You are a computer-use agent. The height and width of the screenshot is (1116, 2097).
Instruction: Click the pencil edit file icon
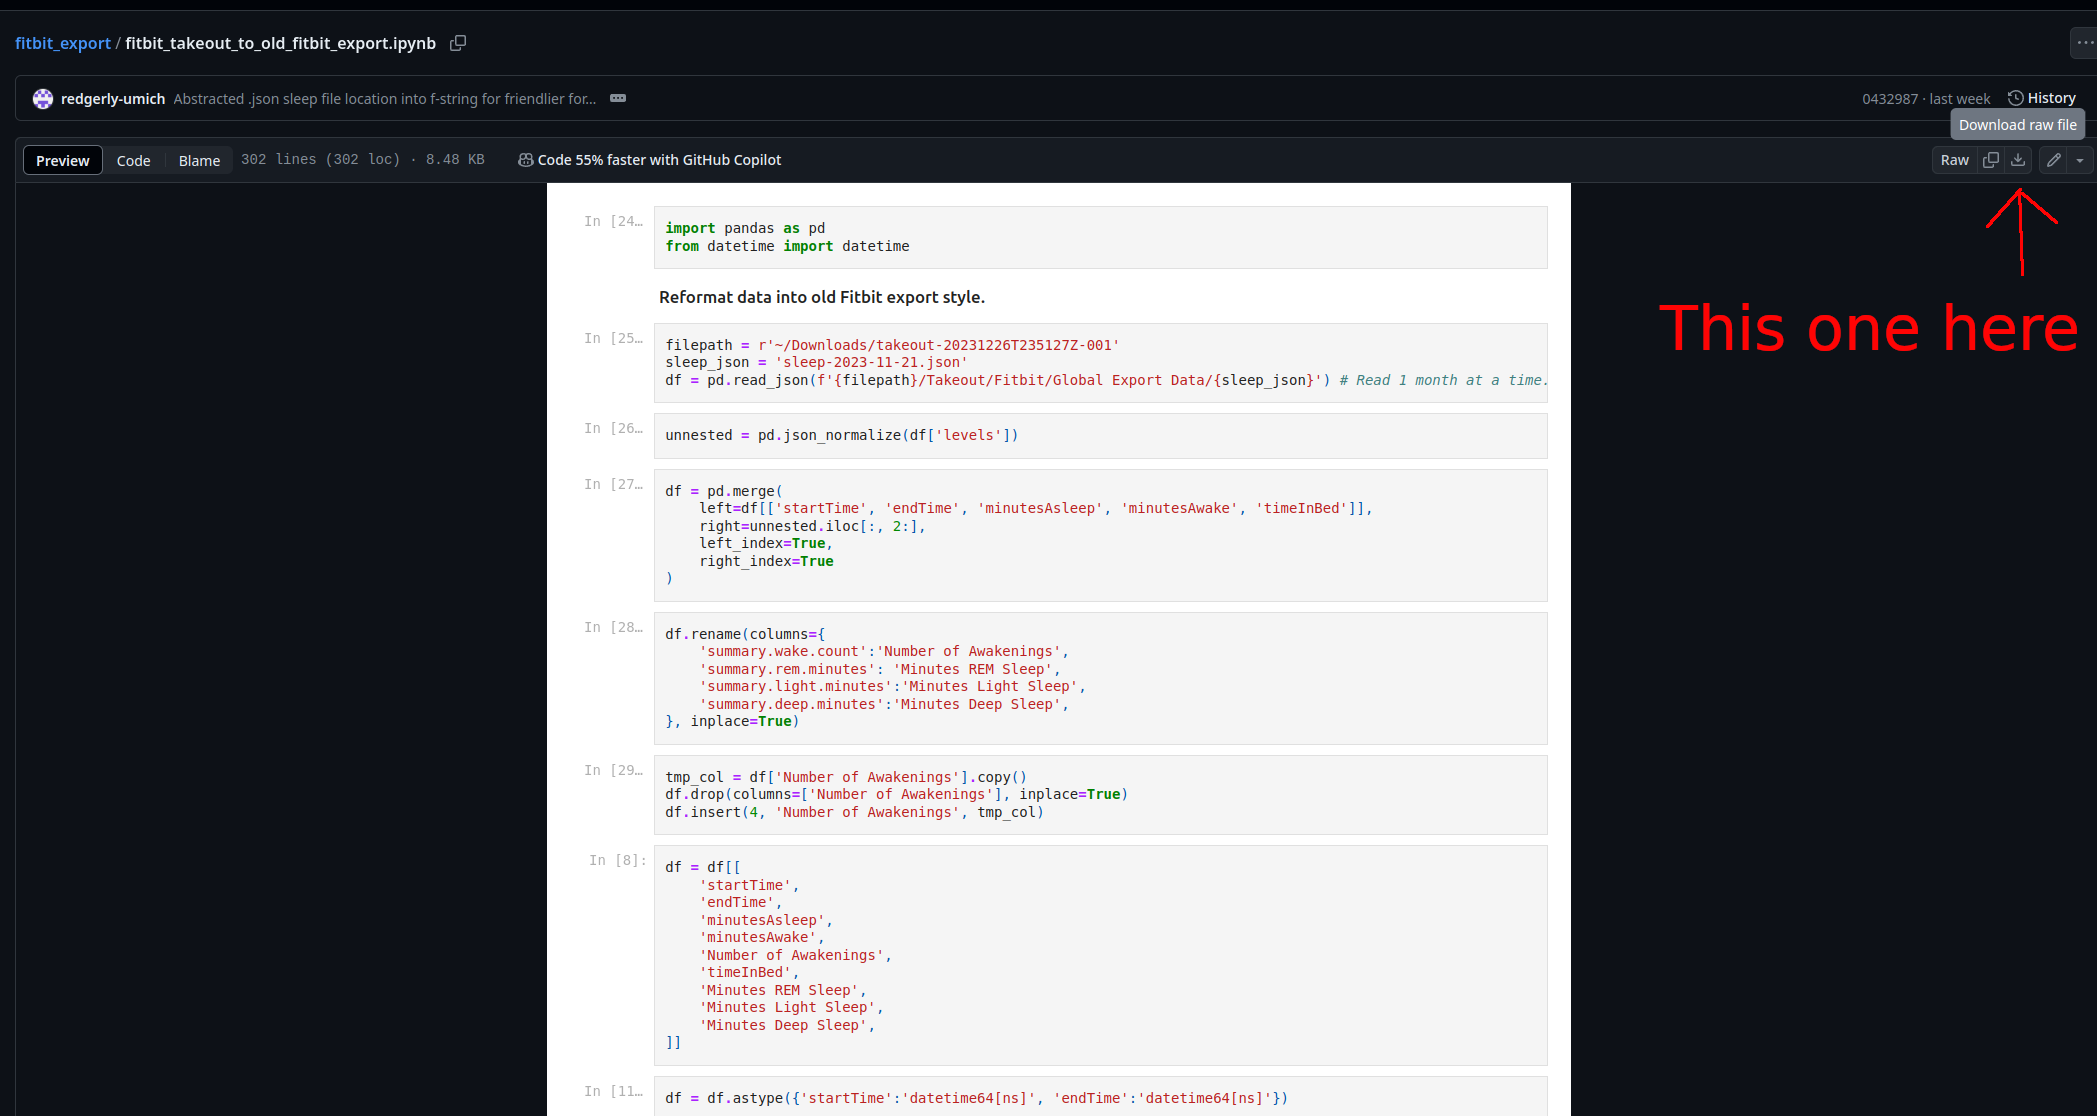click(x=2053, y=160)
